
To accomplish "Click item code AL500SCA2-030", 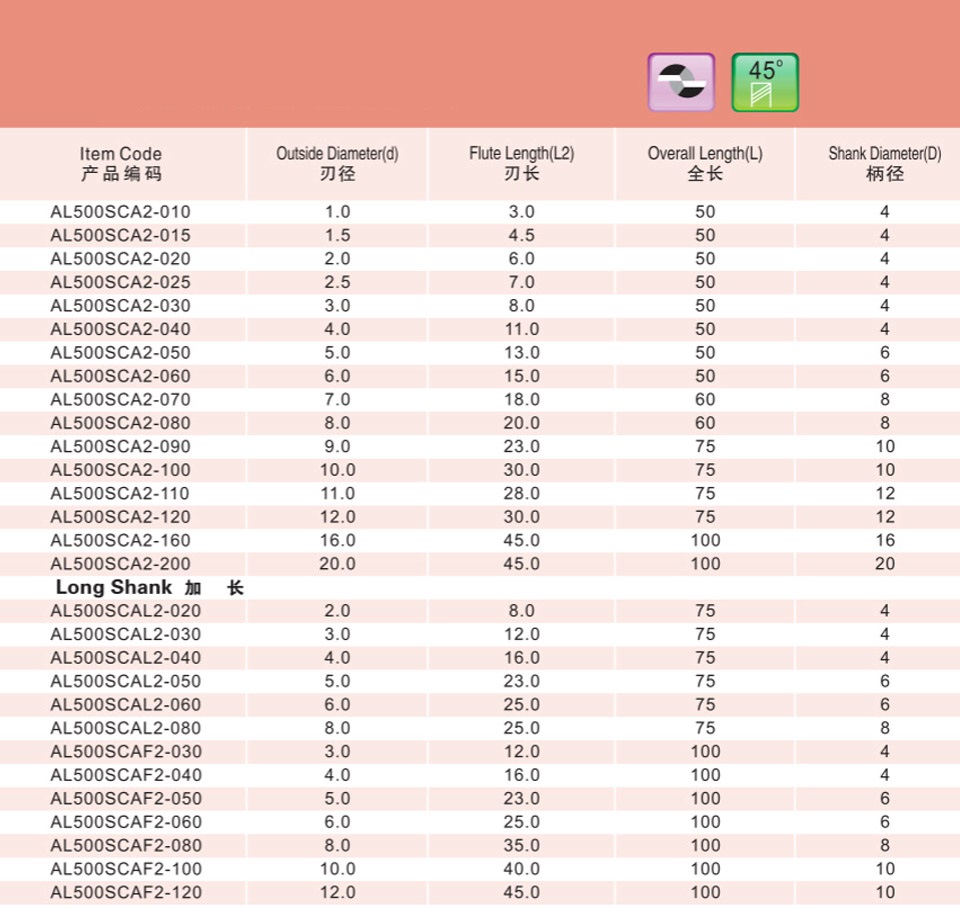I will point(121,306).
